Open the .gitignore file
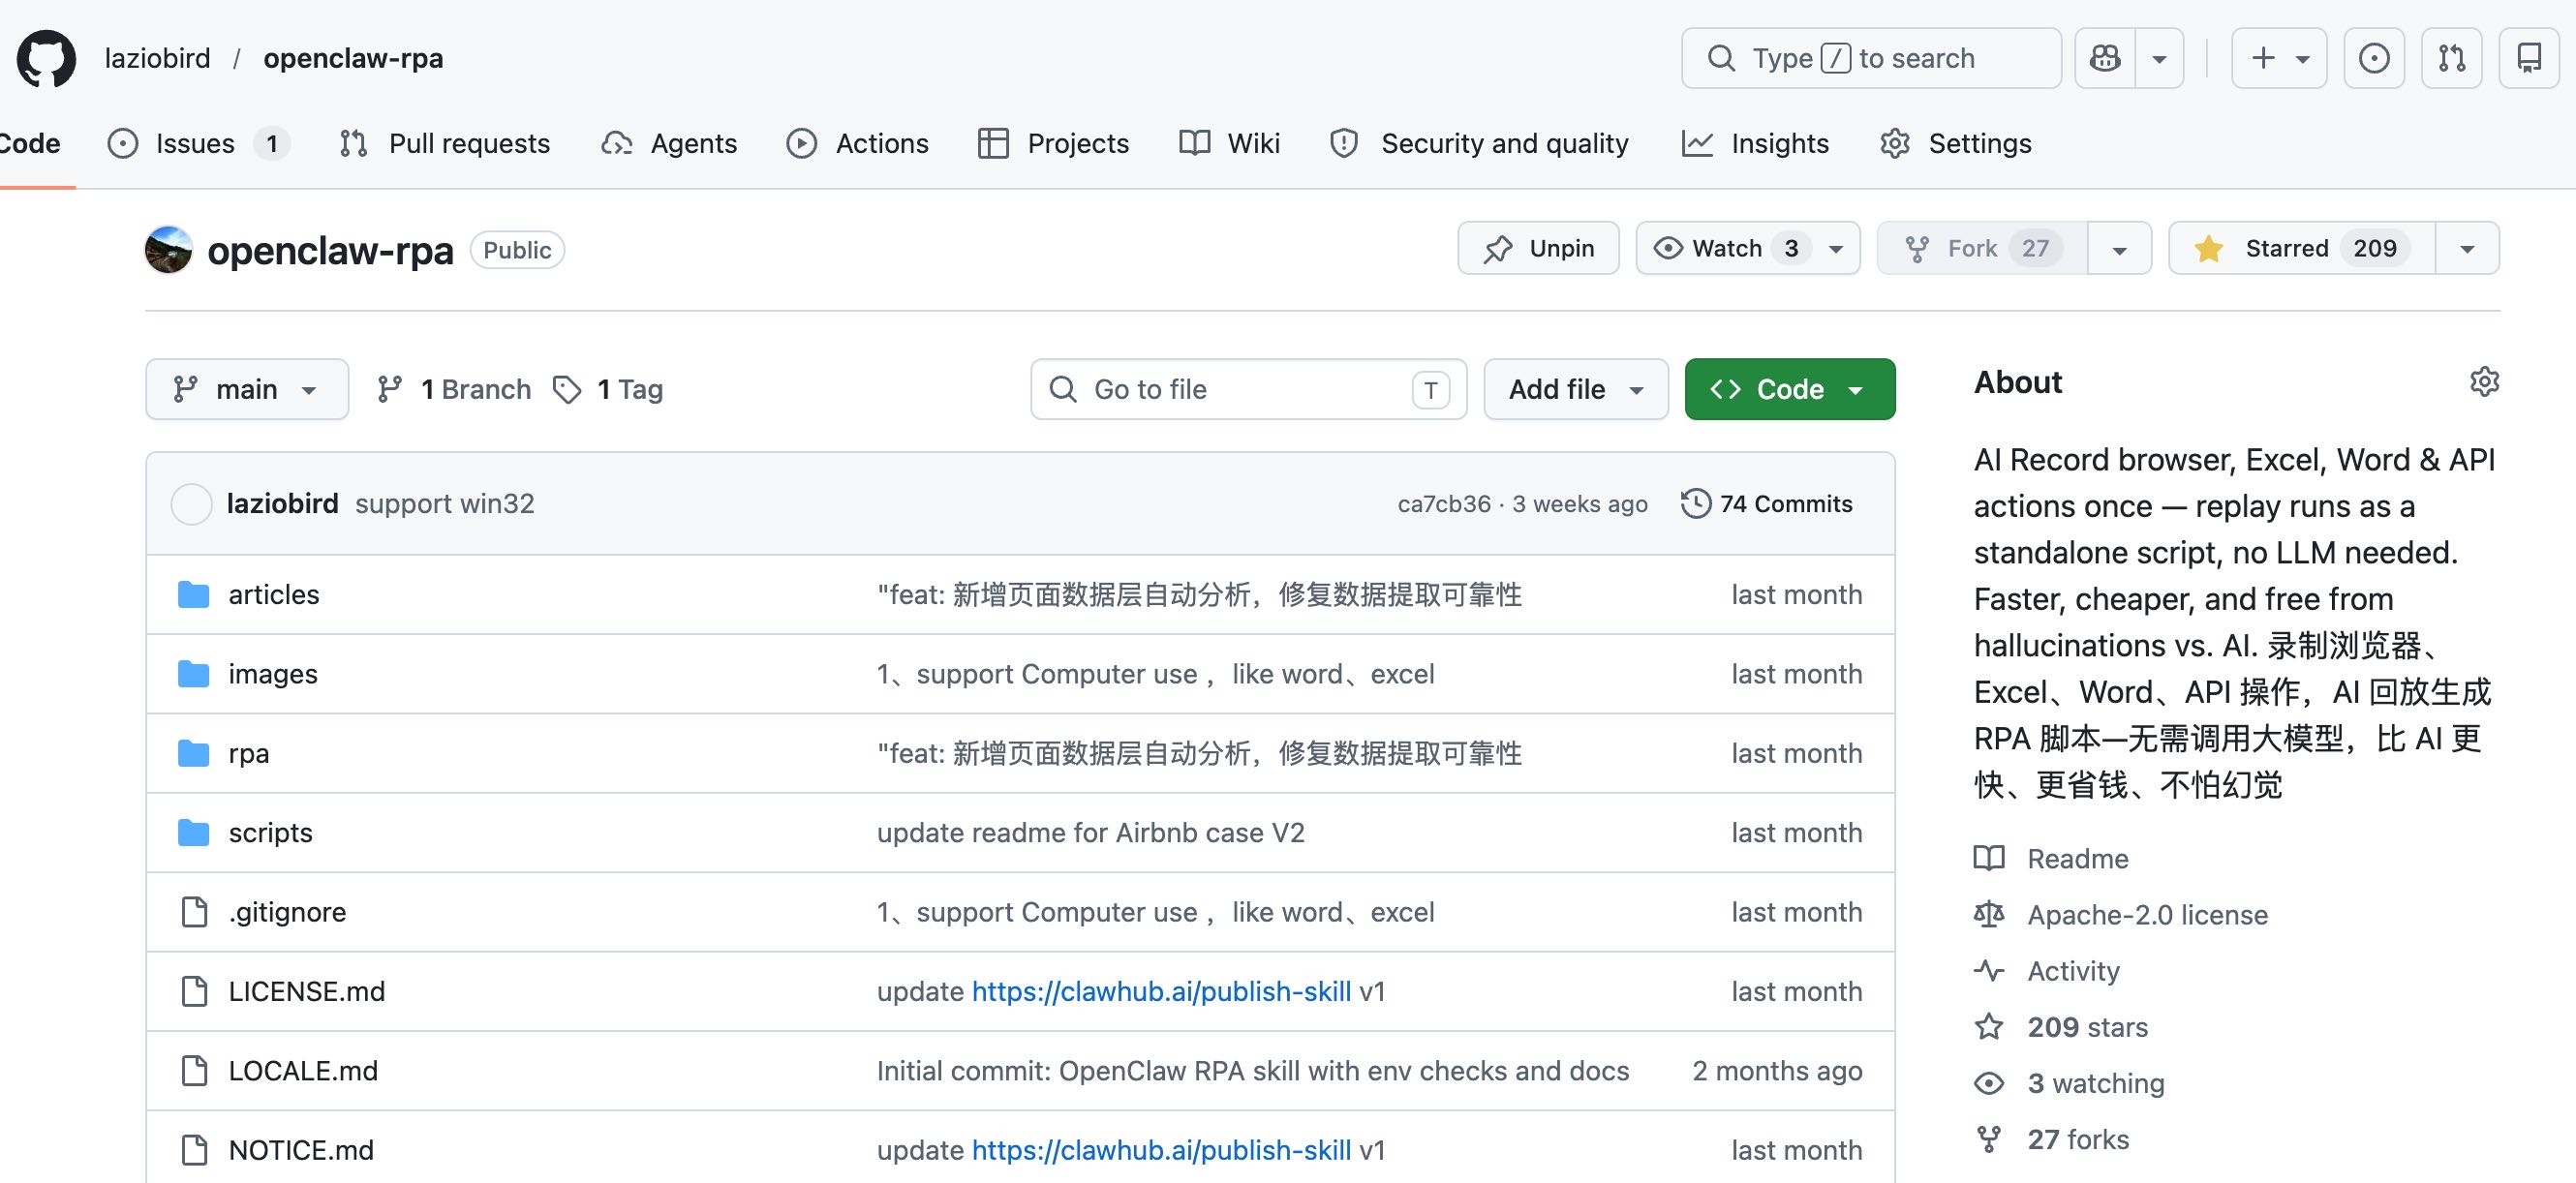This screenshot has width=2576, height=1183. (x=288, y=912)
